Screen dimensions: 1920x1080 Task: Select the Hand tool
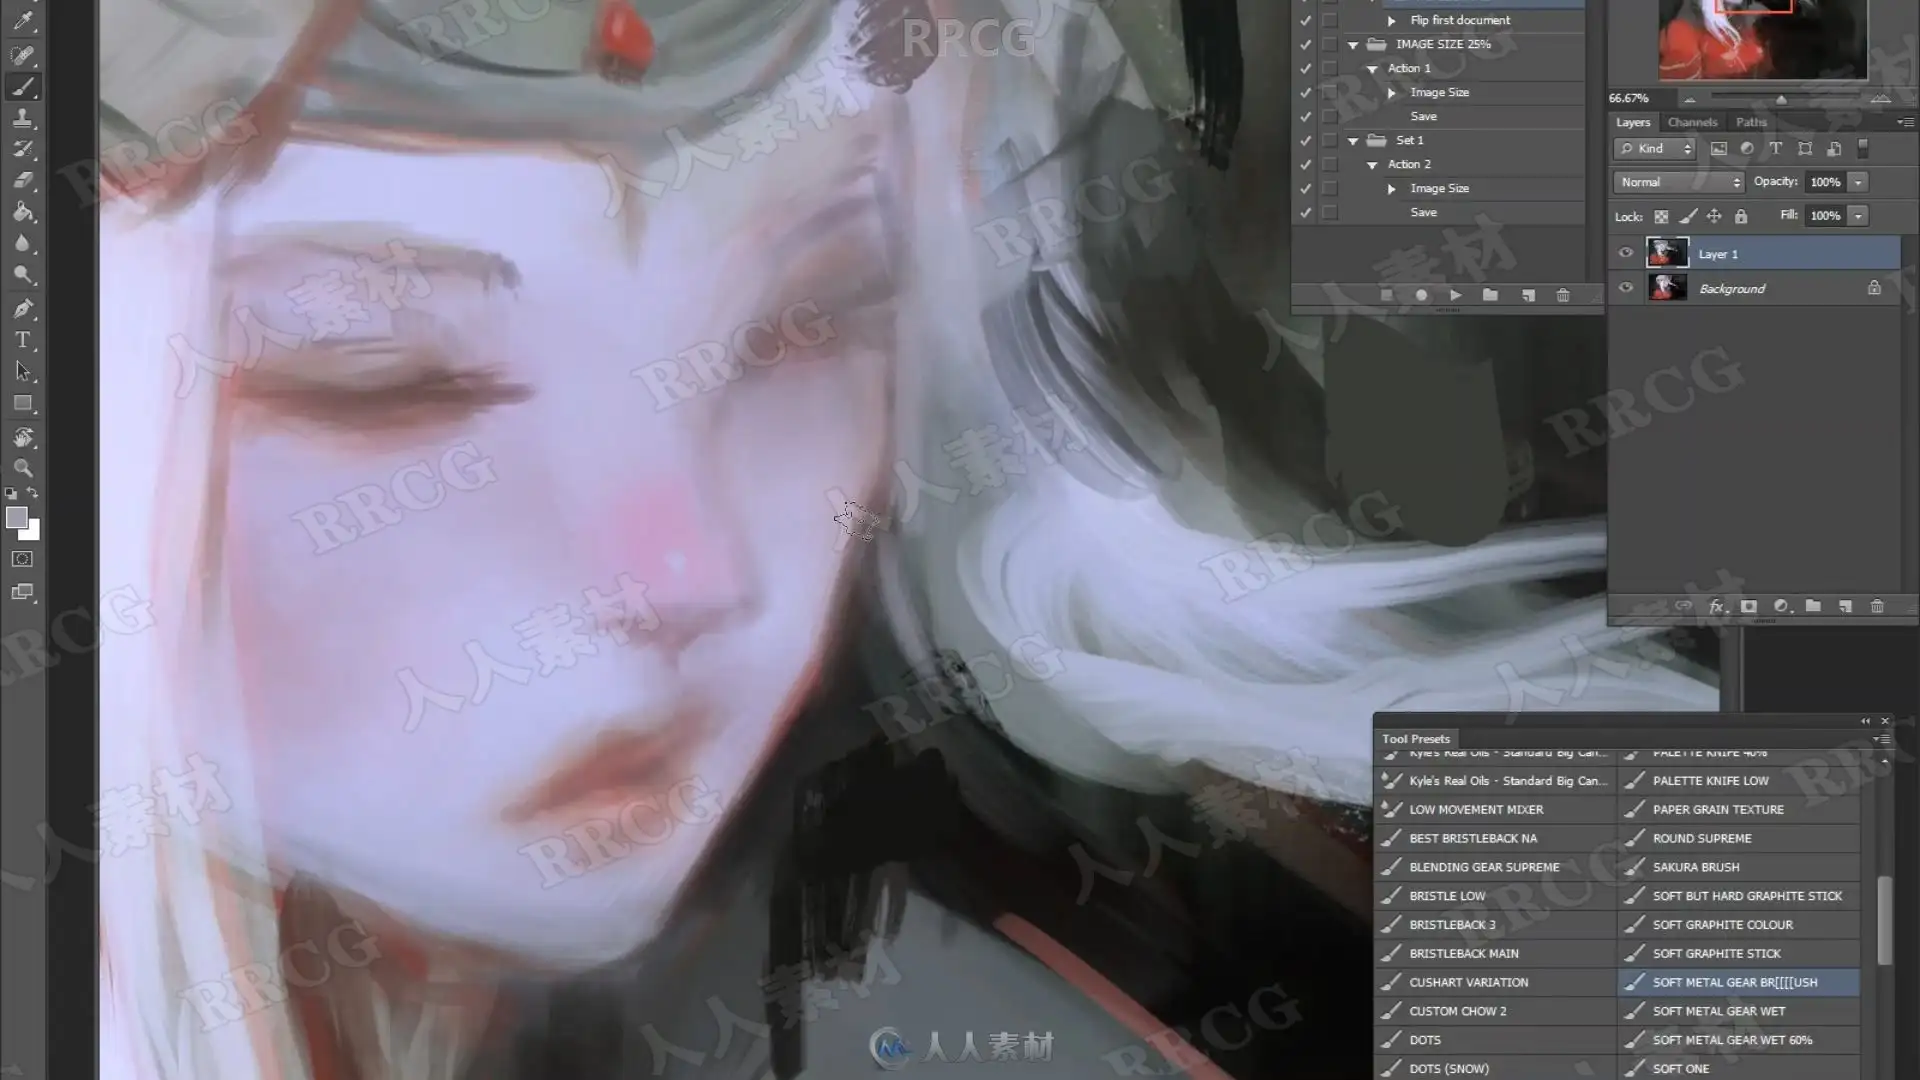tap(22, 437)
